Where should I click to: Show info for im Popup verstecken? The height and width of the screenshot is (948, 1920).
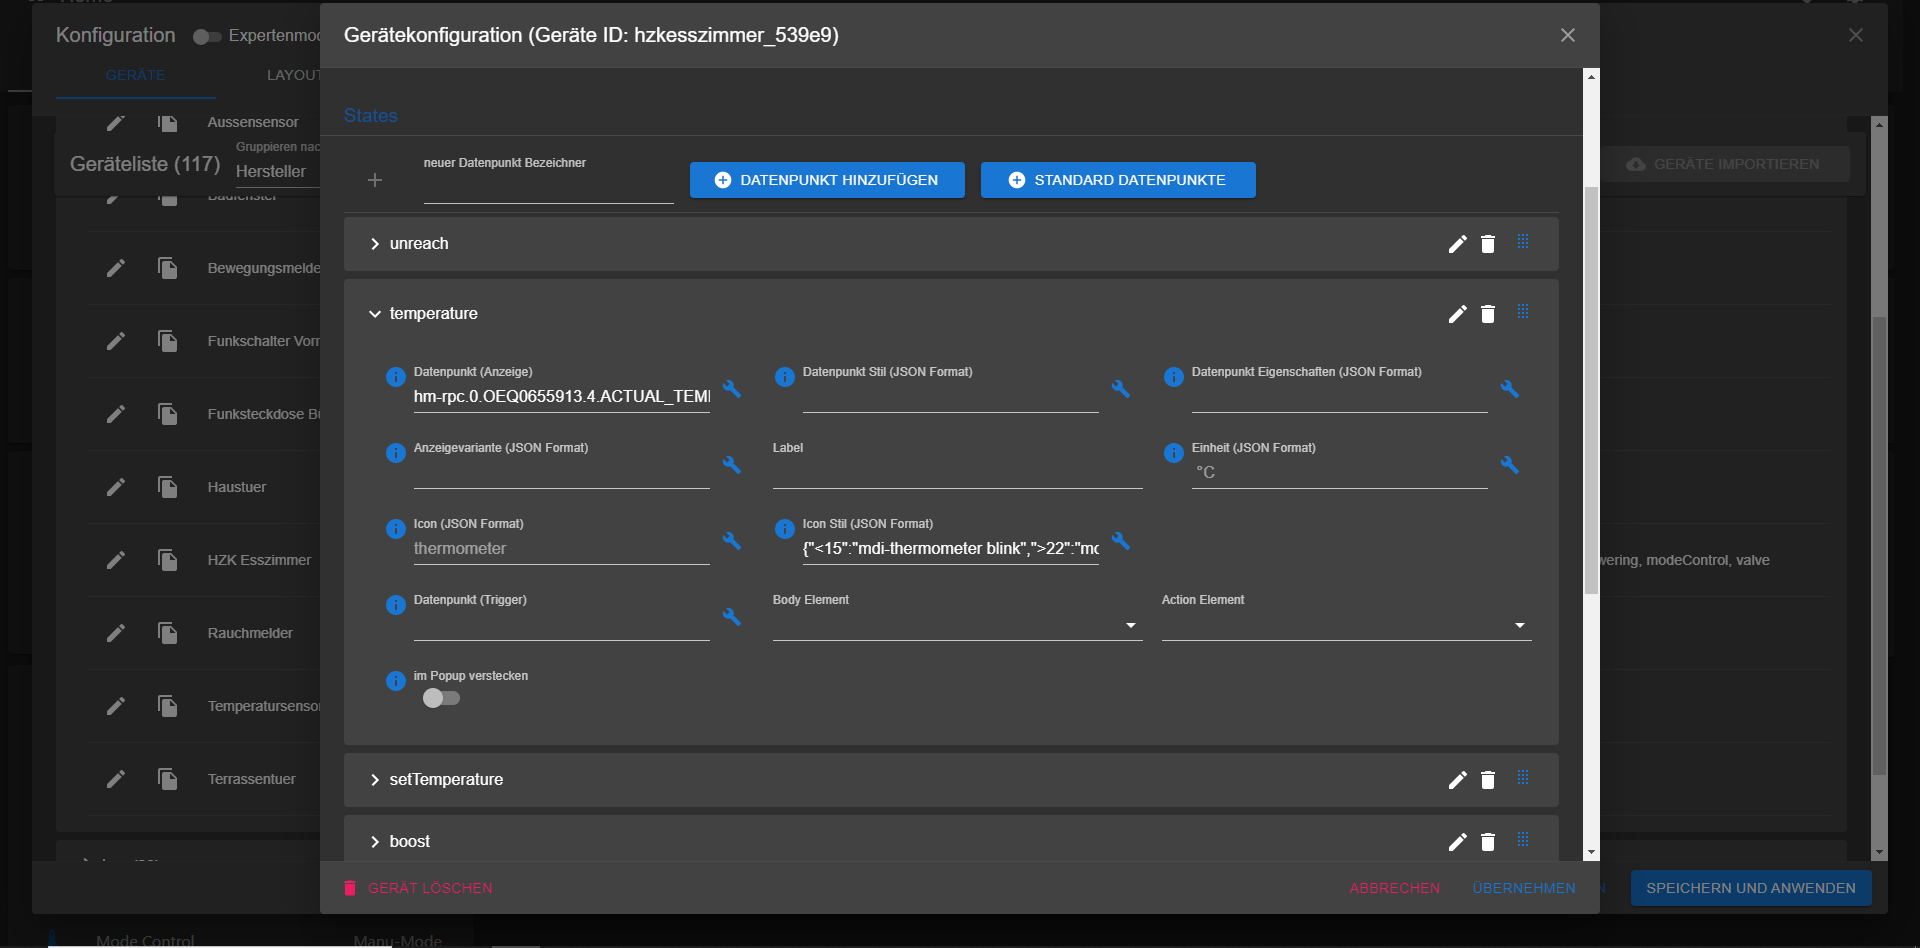pos(396,681)
